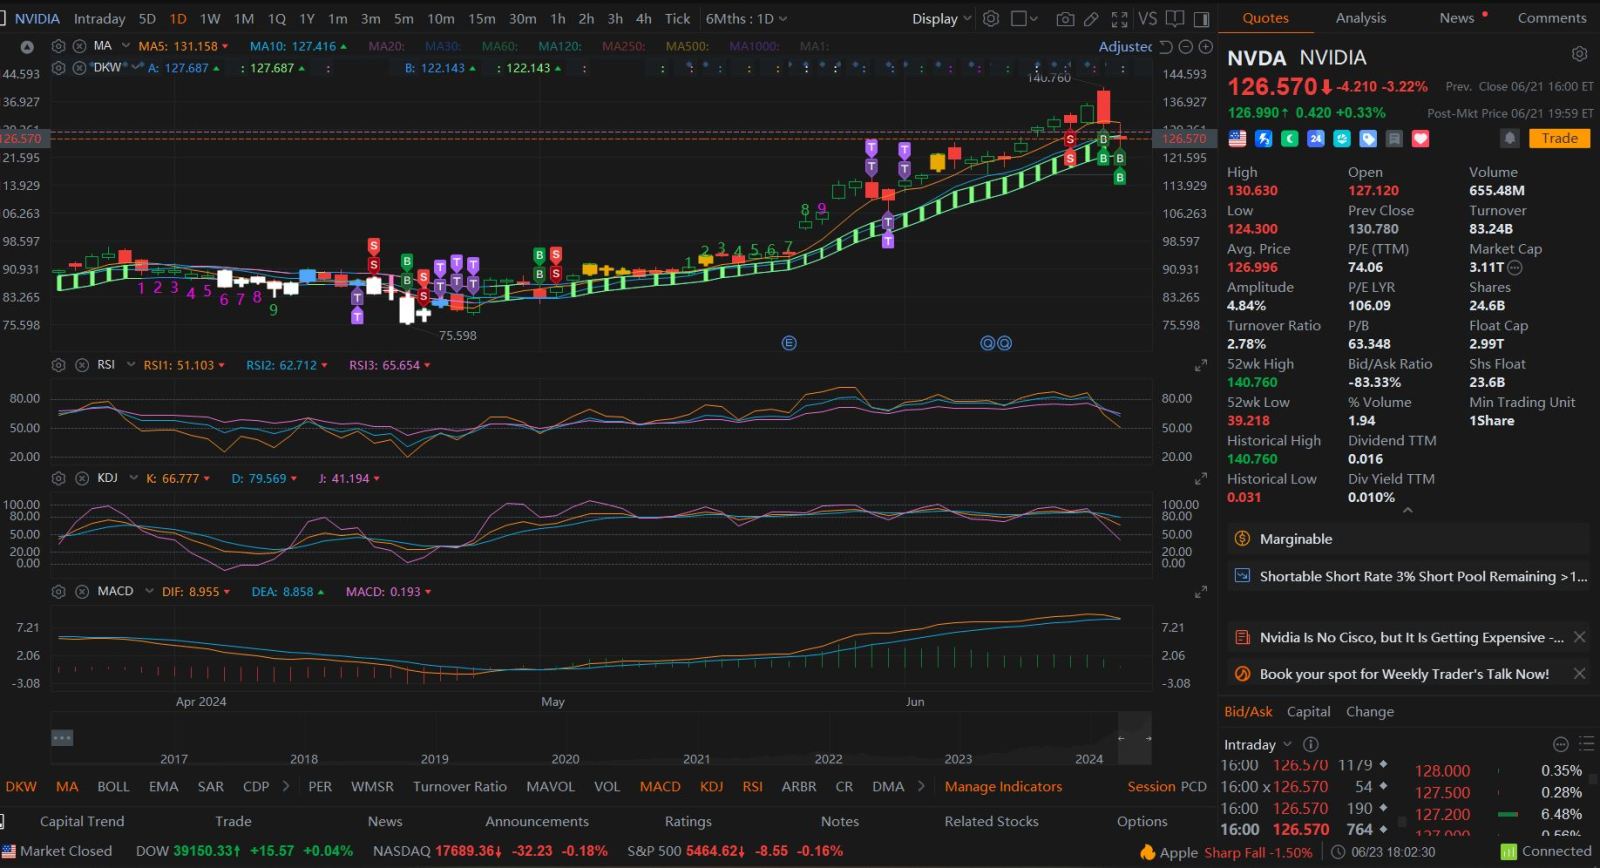
Task: Add NVDA to favorites heart icon
Action: pyautogui.click(x=1420, y=139)
